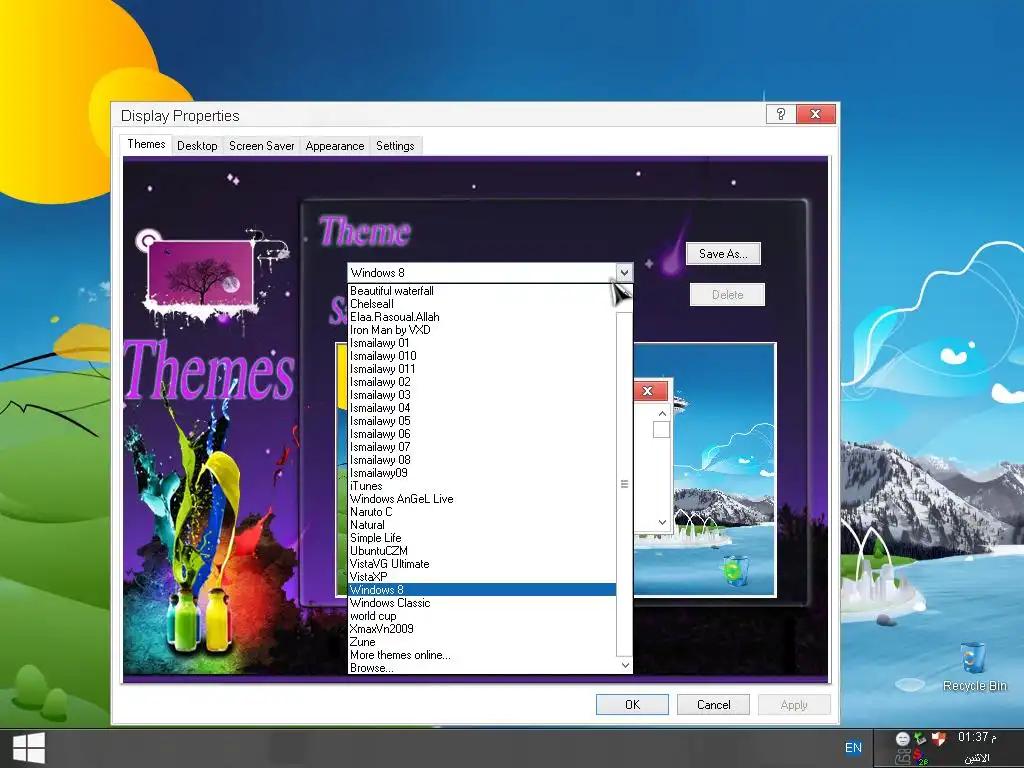Choose the Ismailawy 011 theme
This screenshot has height=768, width=1024.
483,369
